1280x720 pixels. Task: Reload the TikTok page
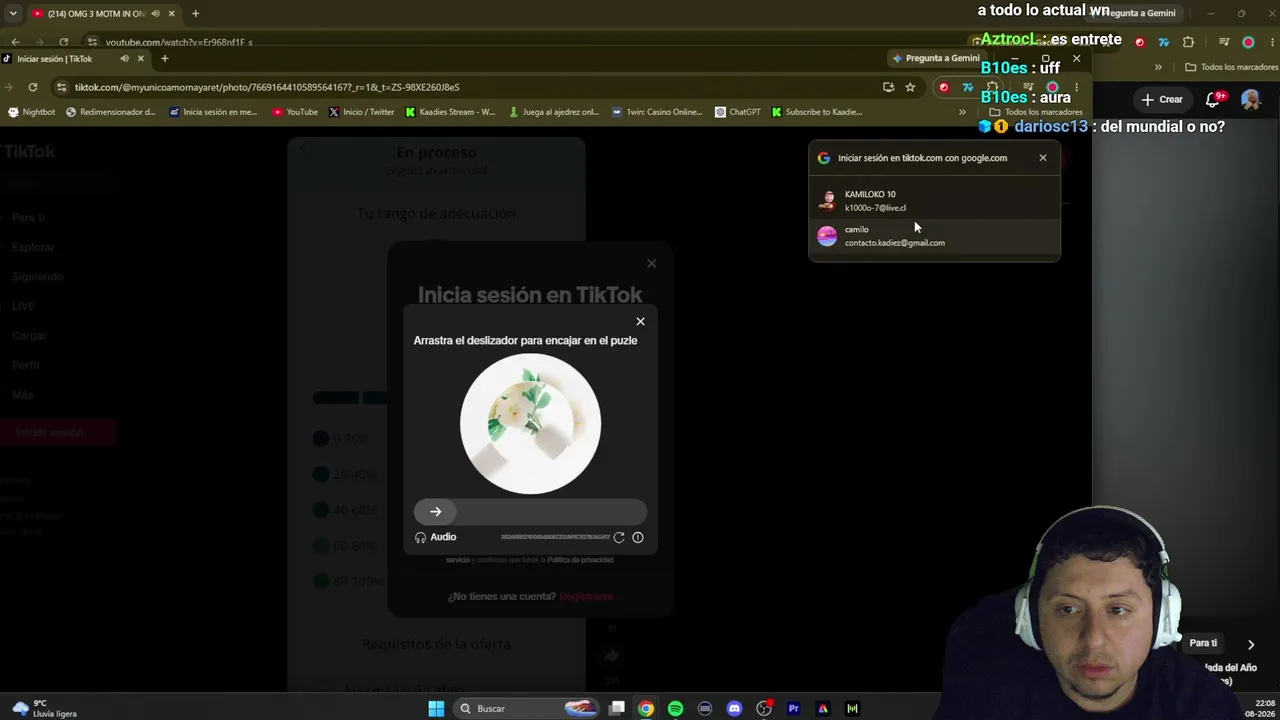[33, 87]
